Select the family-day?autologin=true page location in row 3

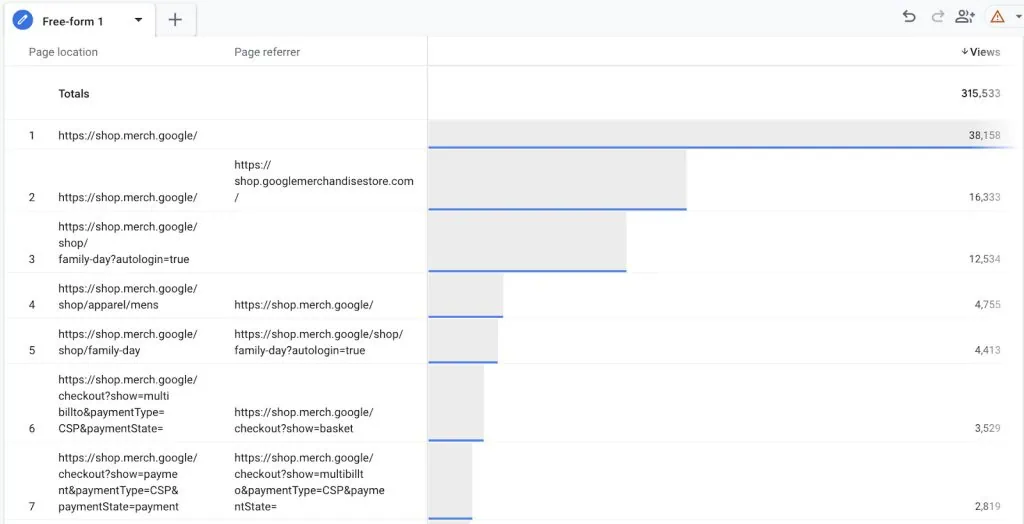pos(128,243)
